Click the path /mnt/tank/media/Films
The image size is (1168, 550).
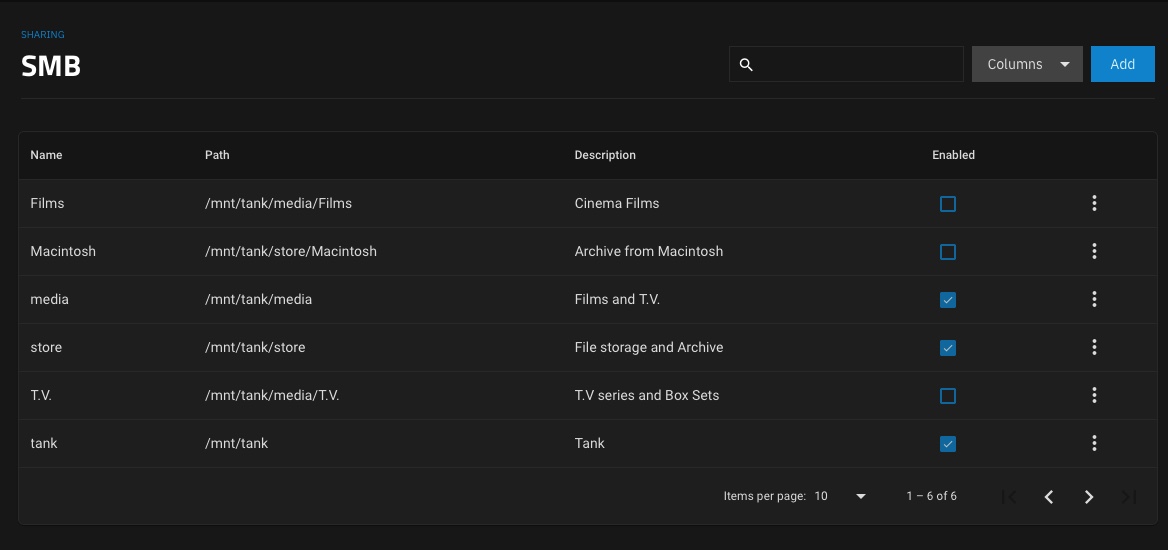279,203
